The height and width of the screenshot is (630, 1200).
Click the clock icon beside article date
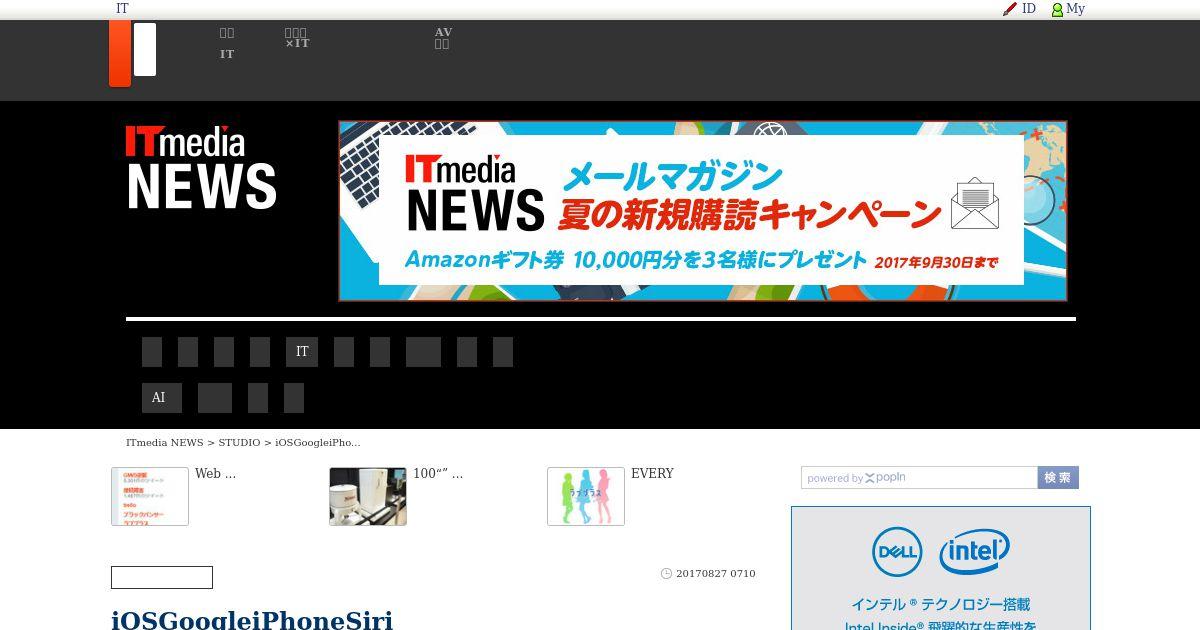coord(666,574)
